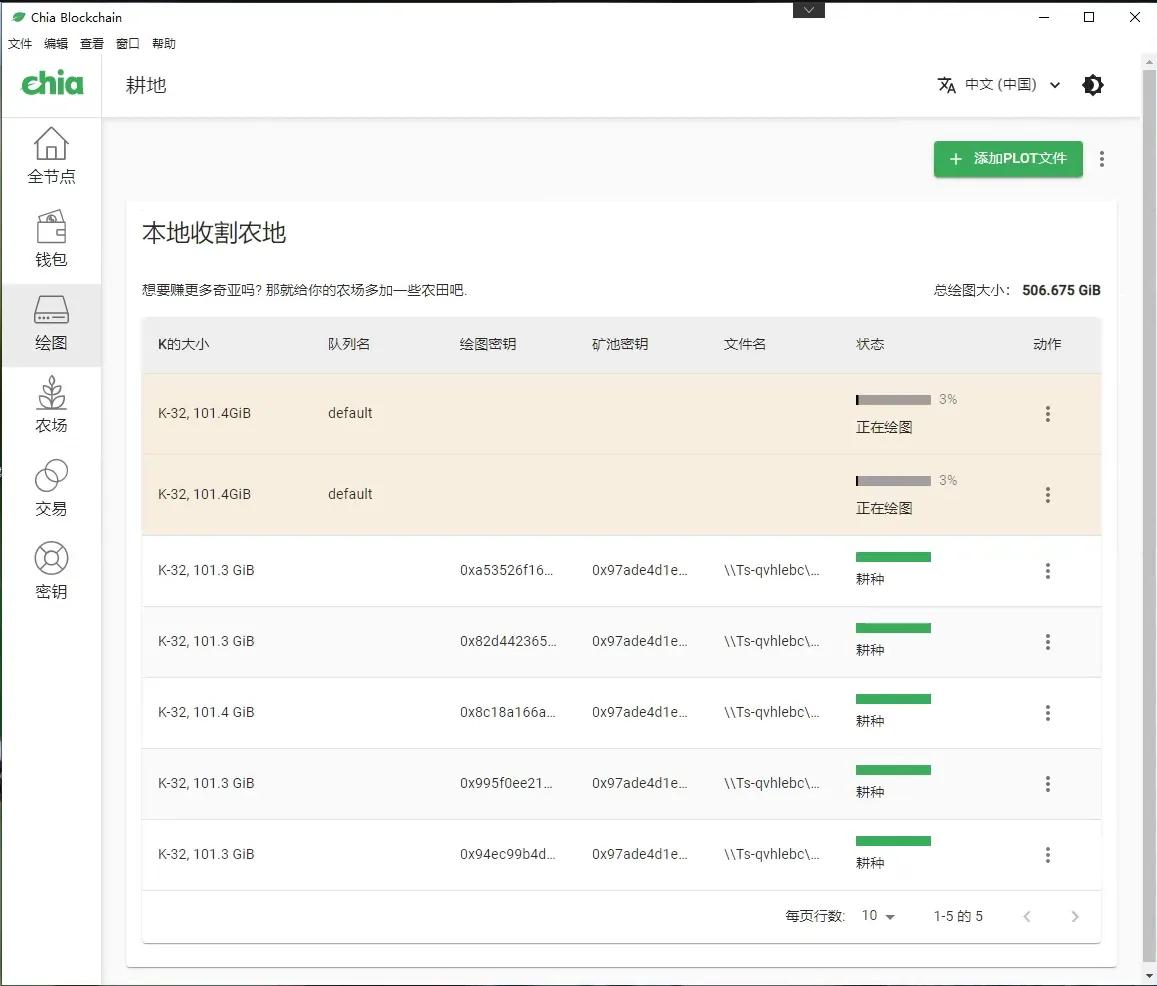Open the language selector 中文 (中国)
1157x986 pixels.
[x=999, y=85]
